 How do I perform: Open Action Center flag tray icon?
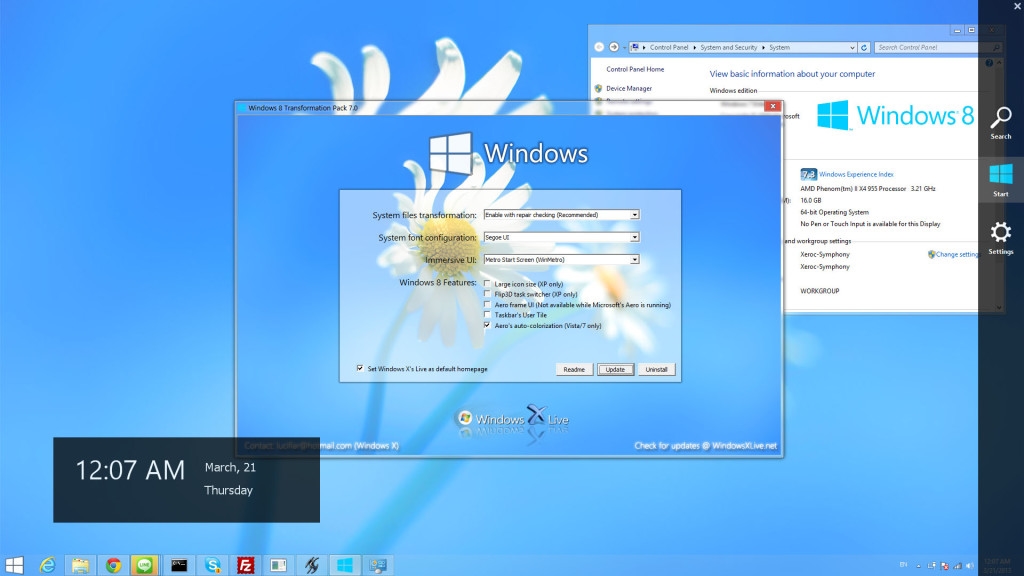944,566
